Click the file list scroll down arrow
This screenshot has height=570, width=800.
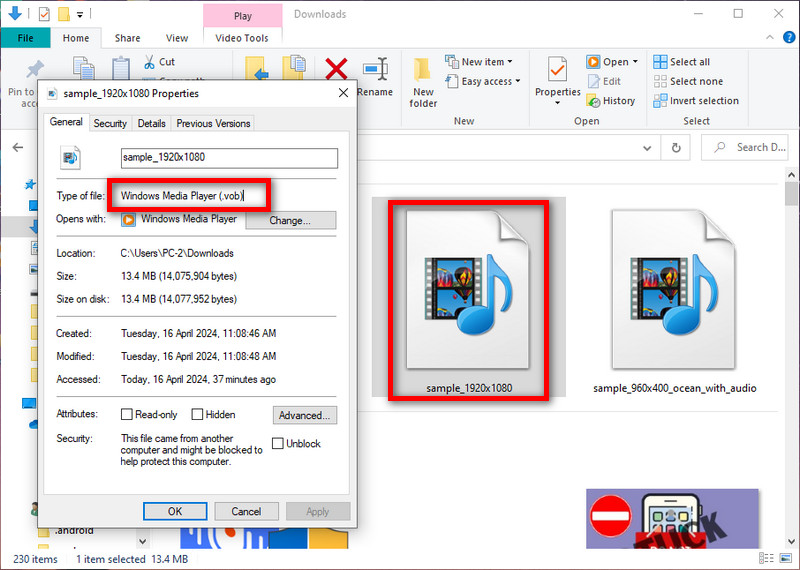pyautogui.click(x=791, y=542)
